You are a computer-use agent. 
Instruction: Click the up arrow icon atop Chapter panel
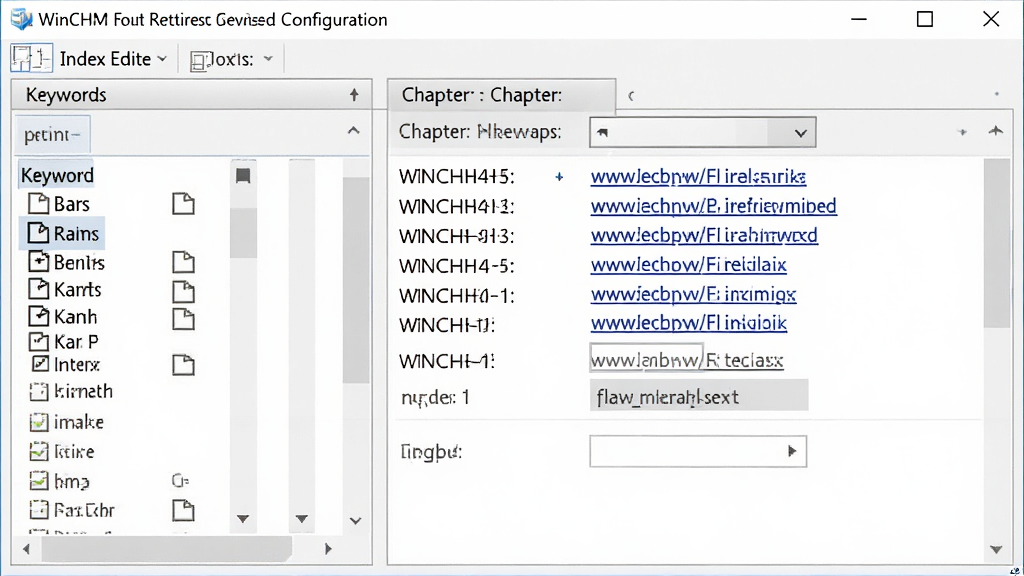(x=995, y=131)
